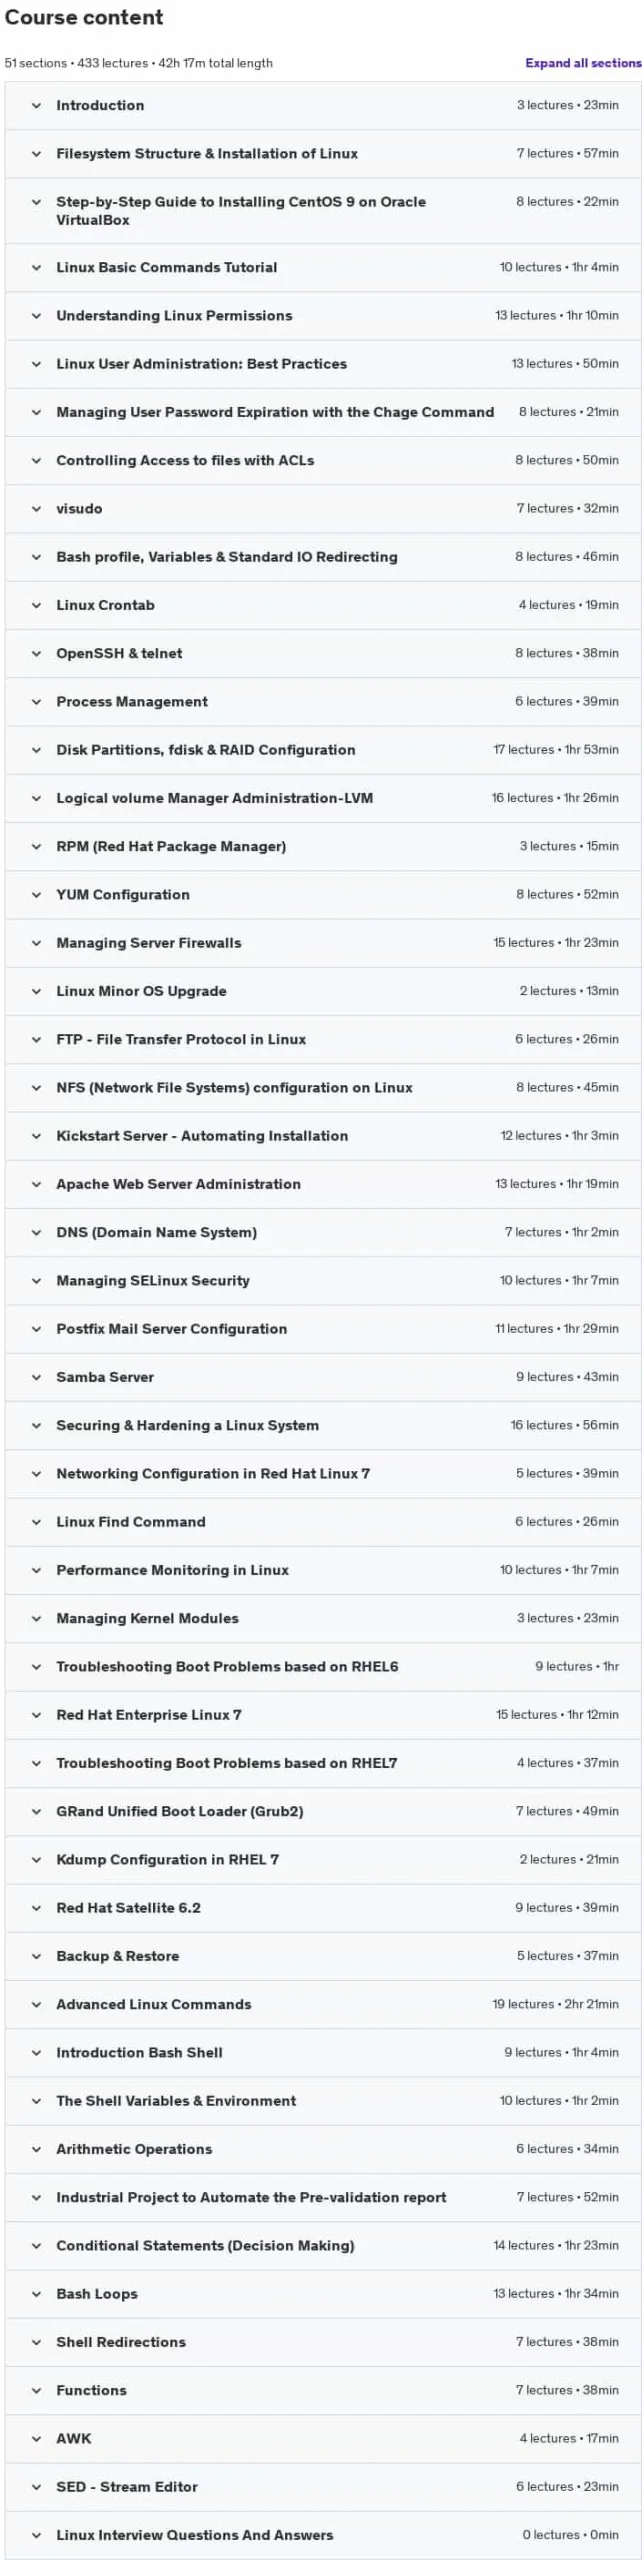This screenshot has width=642, height=2560.
Task: Open the Linux Crontab section chevron
Action: coord(36,605)
